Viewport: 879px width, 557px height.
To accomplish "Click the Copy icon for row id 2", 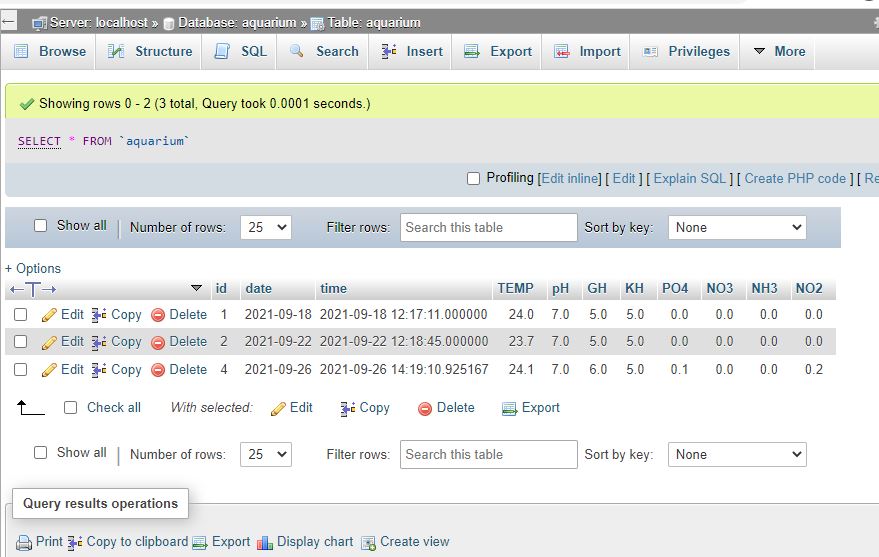I will point(99,342).
